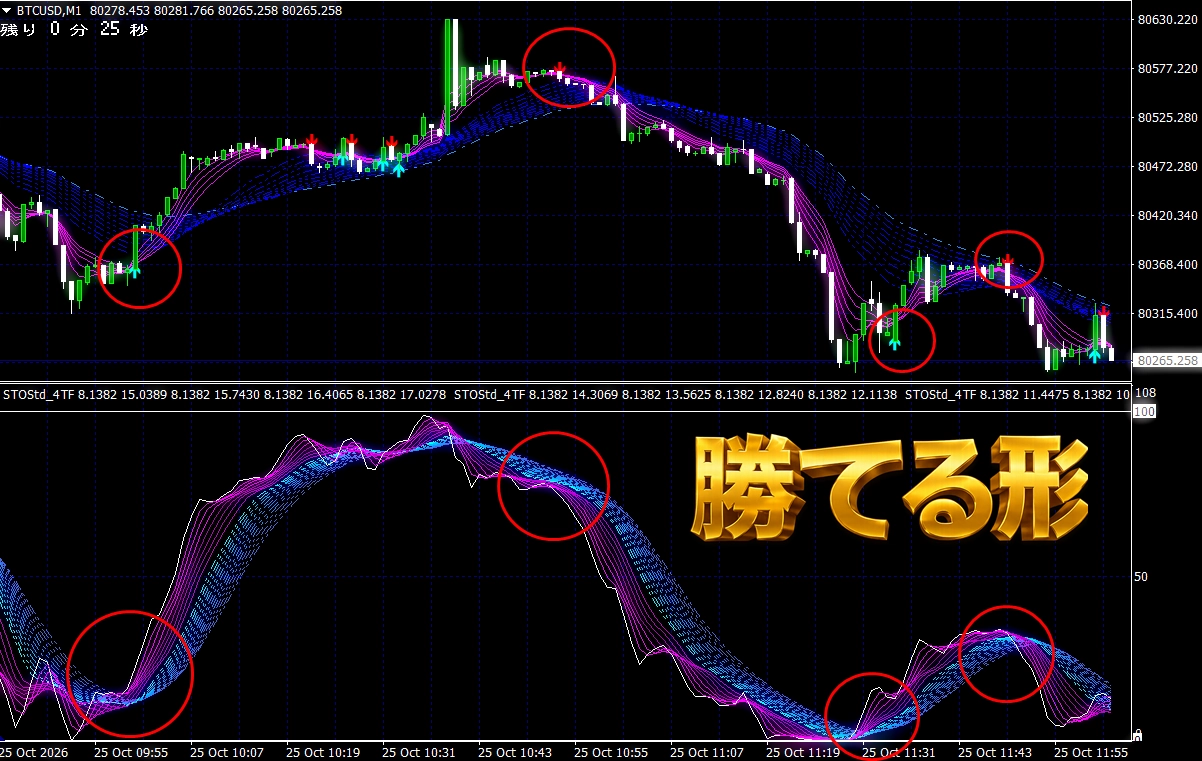This screenshot has height=761, width=1202.
Task: Click the 25 Oct 11:55 time label
Action: tap(1091, 751)
